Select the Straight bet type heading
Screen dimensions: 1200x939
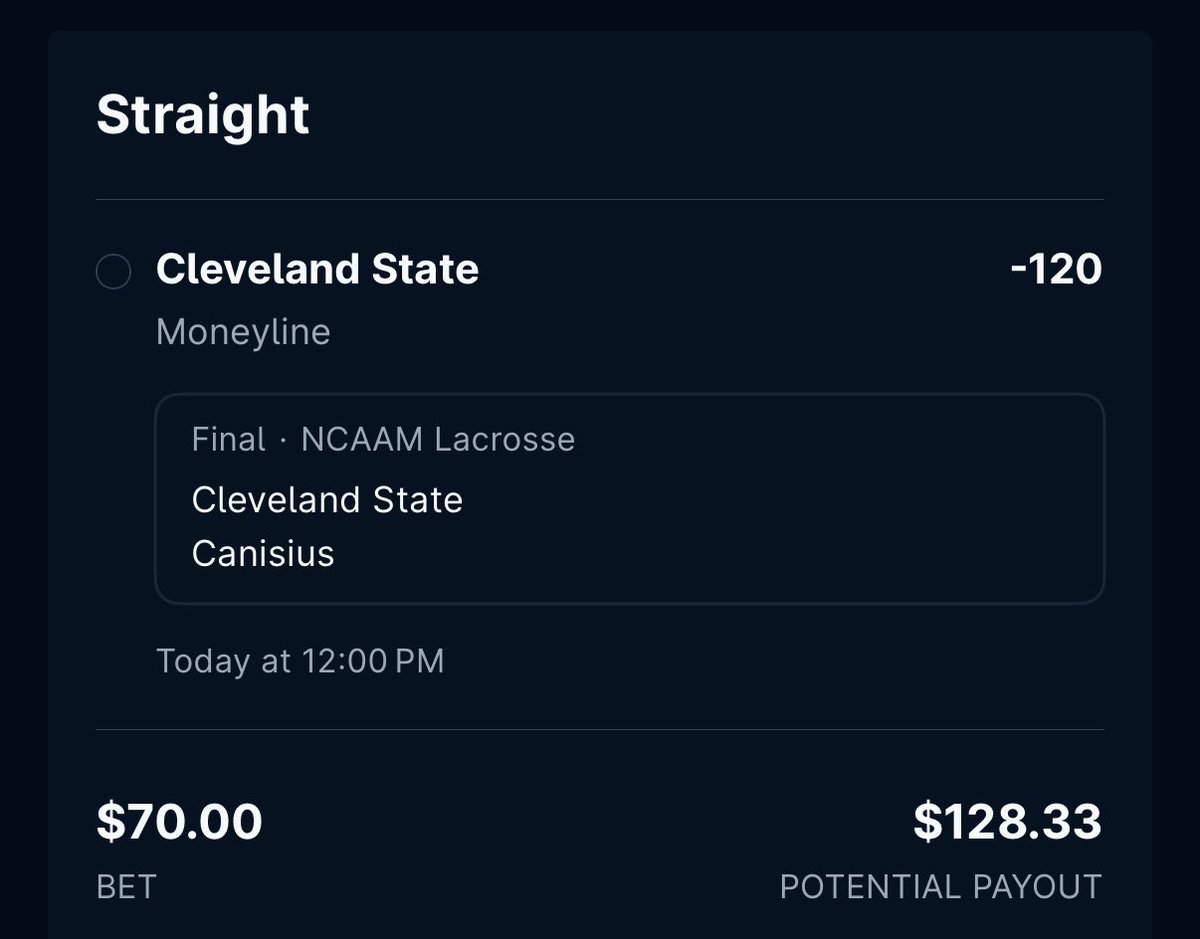coord(203,115)
